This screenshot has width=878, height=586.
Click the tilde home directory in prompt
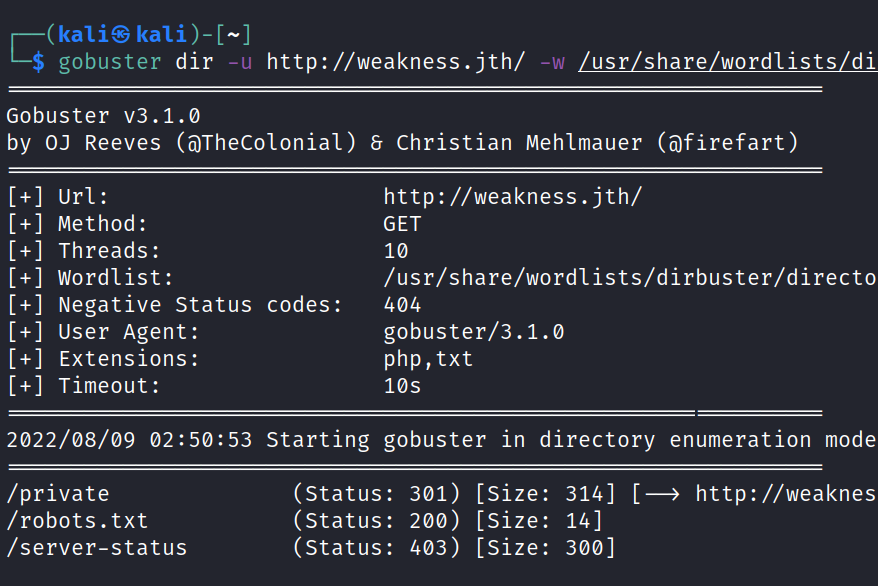(233, 33)
